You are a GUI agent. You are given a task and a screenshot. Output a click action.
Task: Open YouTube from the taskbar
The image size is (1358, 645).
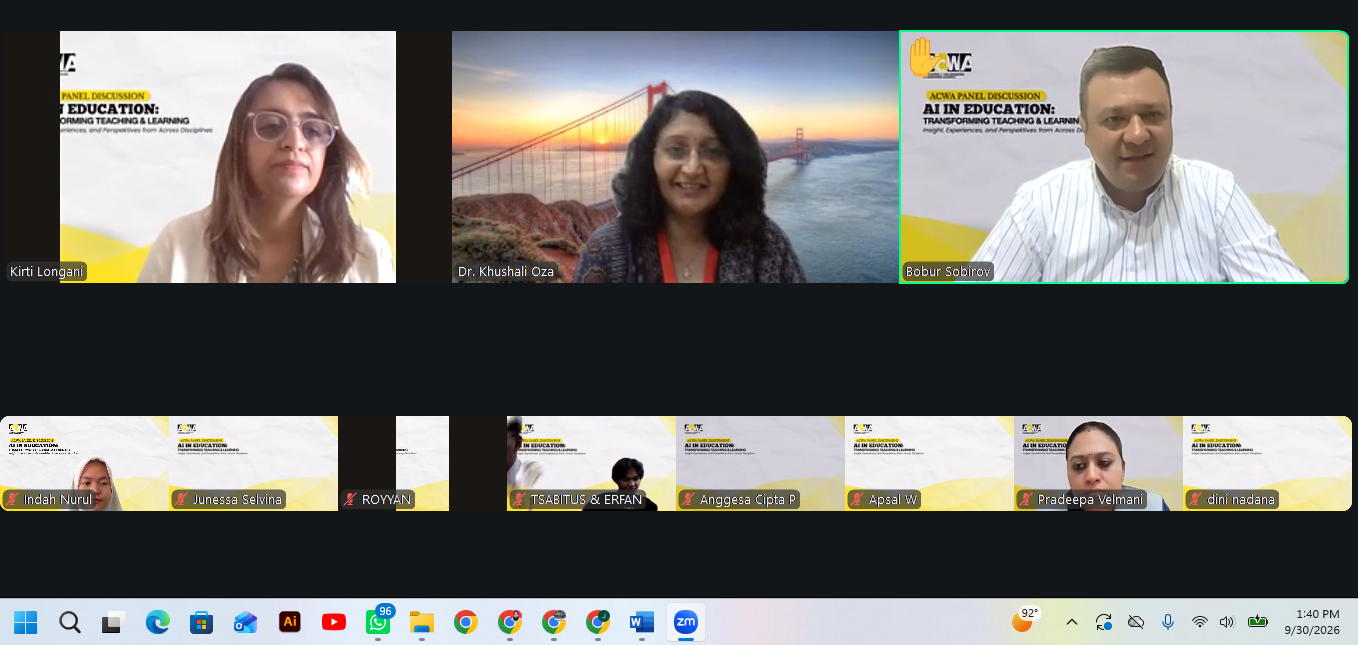(x=334, y=622)
